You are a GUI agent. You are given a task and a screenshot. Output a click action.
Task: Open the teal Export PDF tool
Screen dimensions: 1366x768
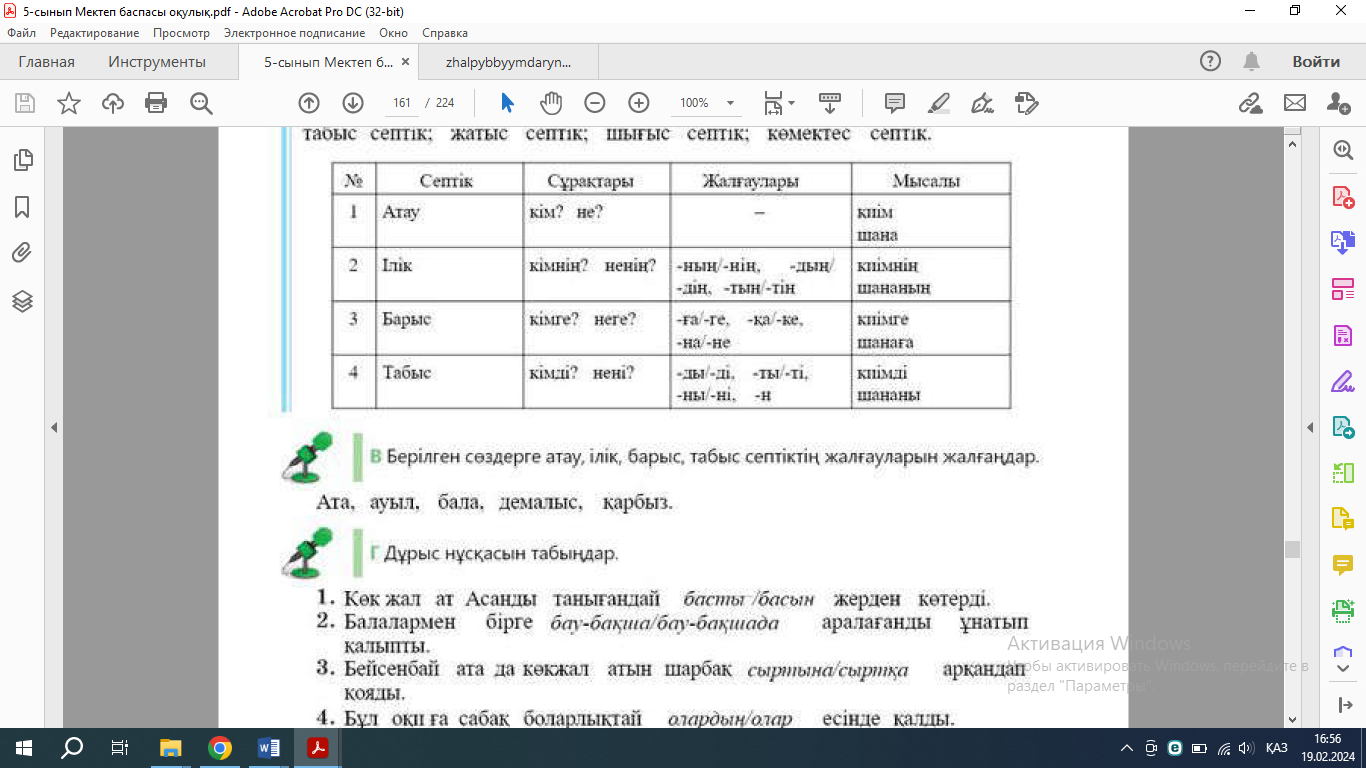[1343, 427]
